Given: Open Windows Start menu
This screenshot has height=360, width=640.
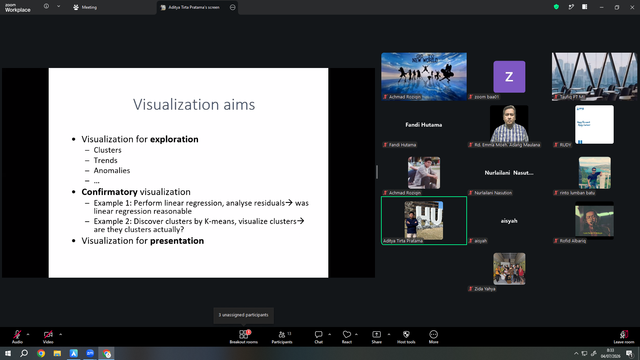Looking at the screenshot, I should (8, 353).
